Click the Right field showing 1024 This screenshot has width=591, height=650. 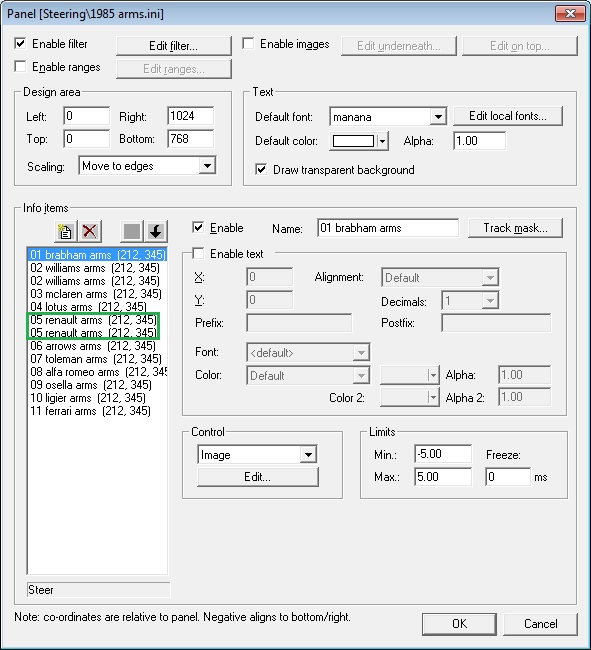(191, 116)
